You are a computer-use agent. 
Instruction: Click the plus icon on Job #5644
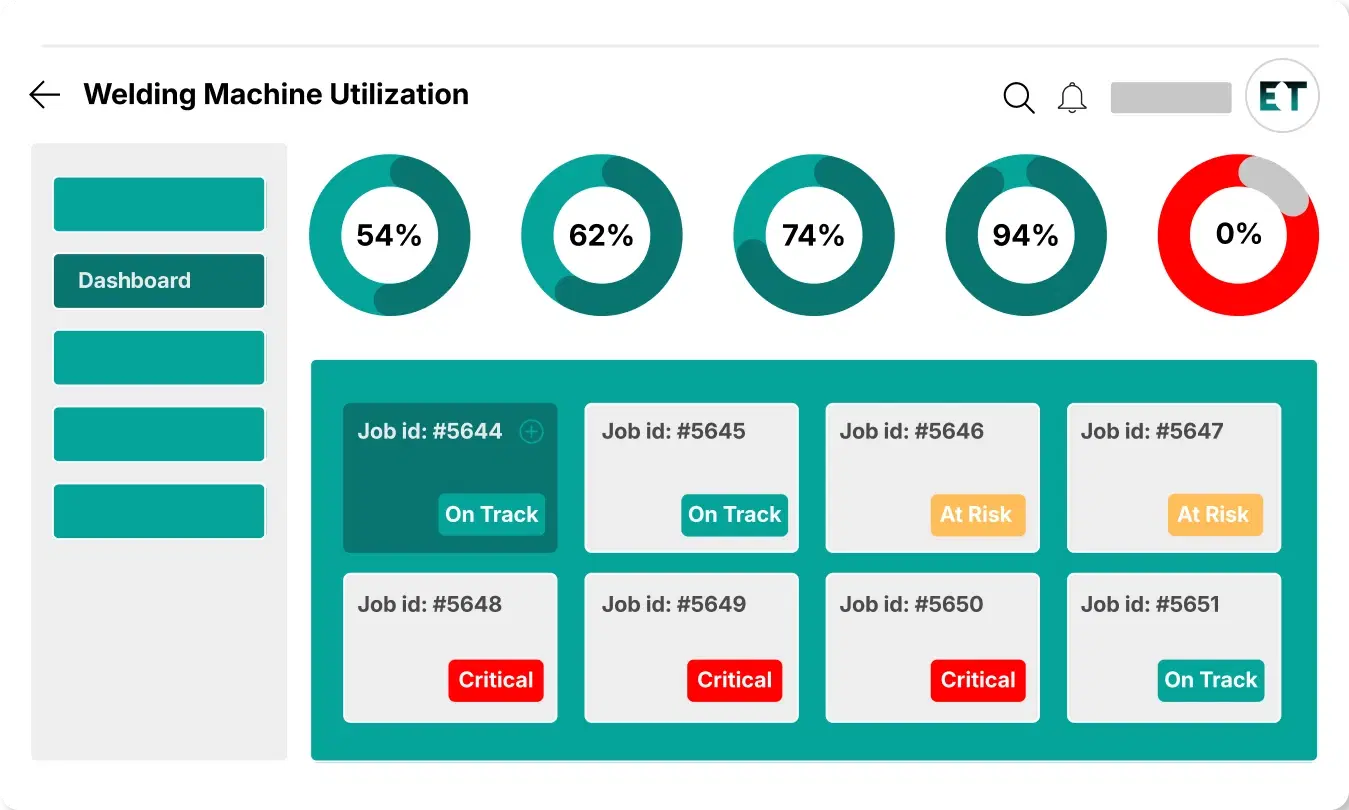pyautogui.click(x=532, y=432)
